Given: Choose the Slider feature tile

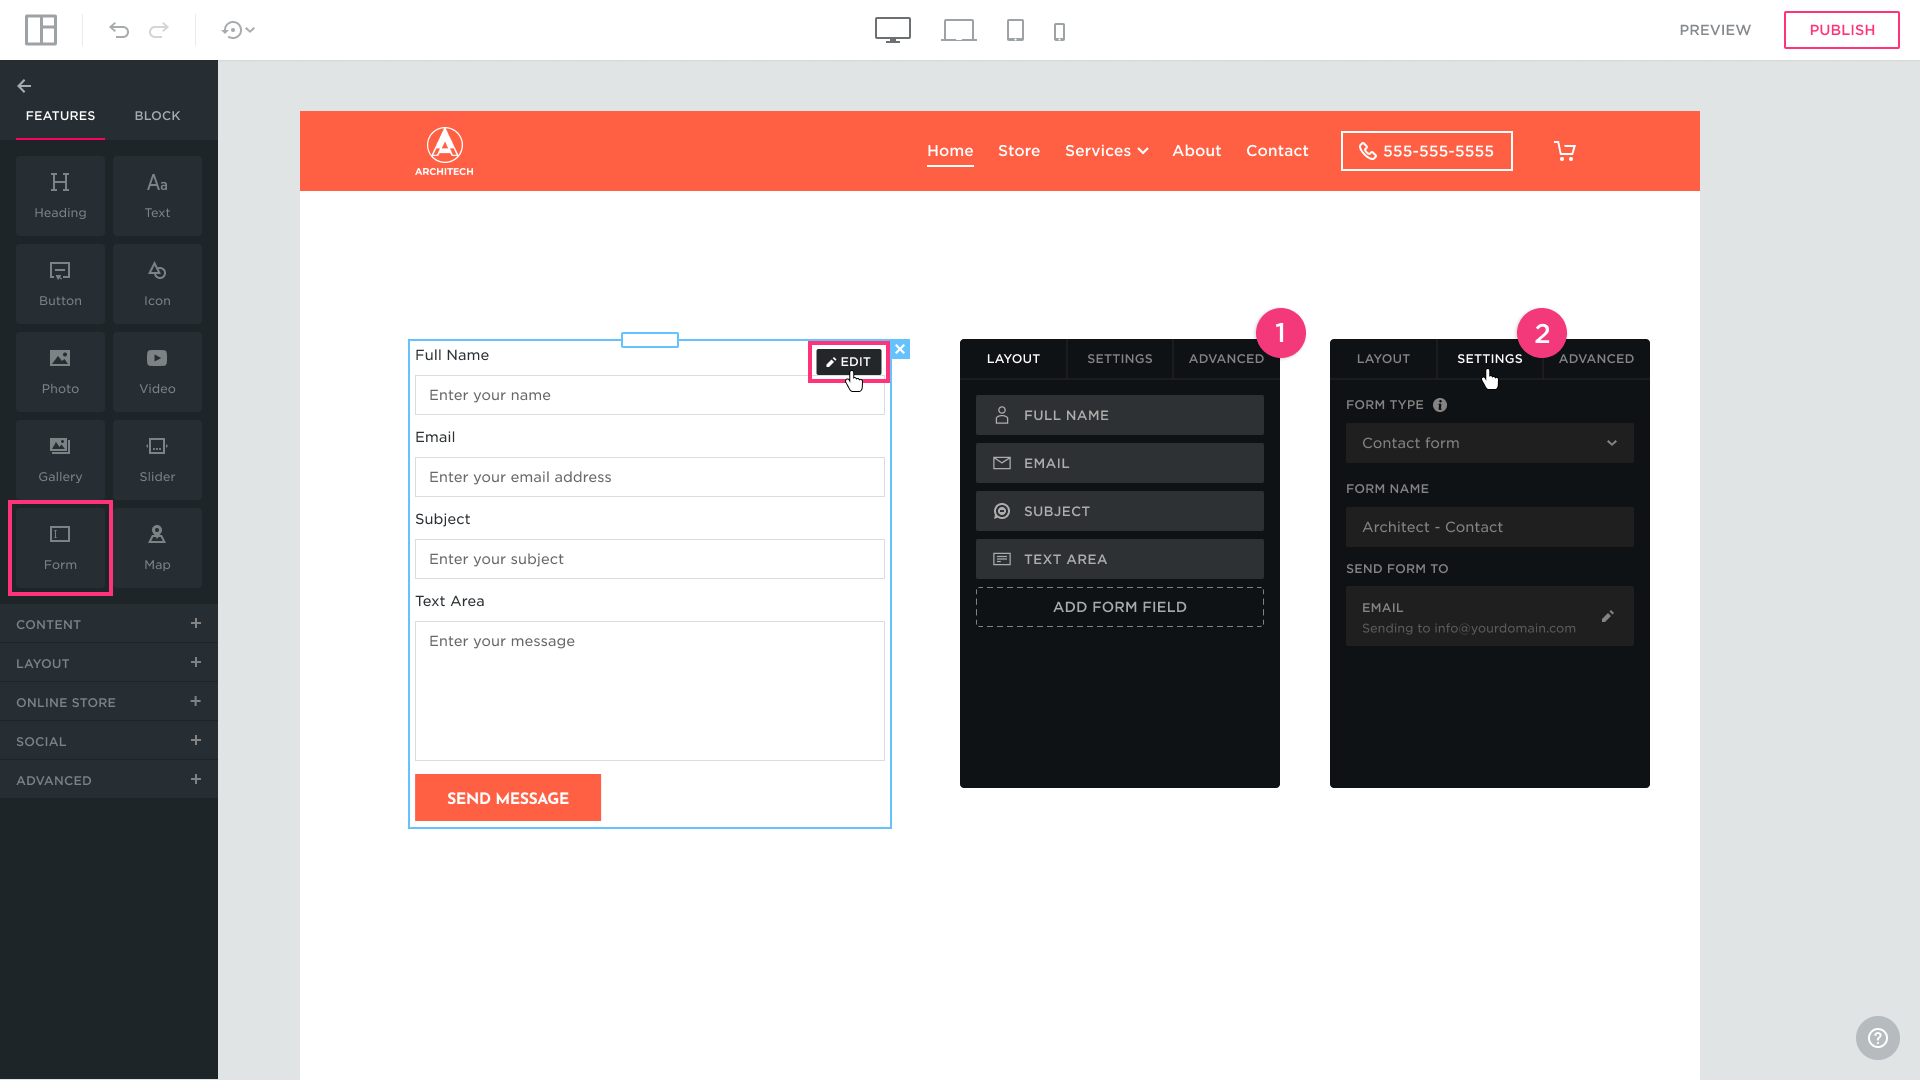Looking at the screenshot, I should click(157, 459).
